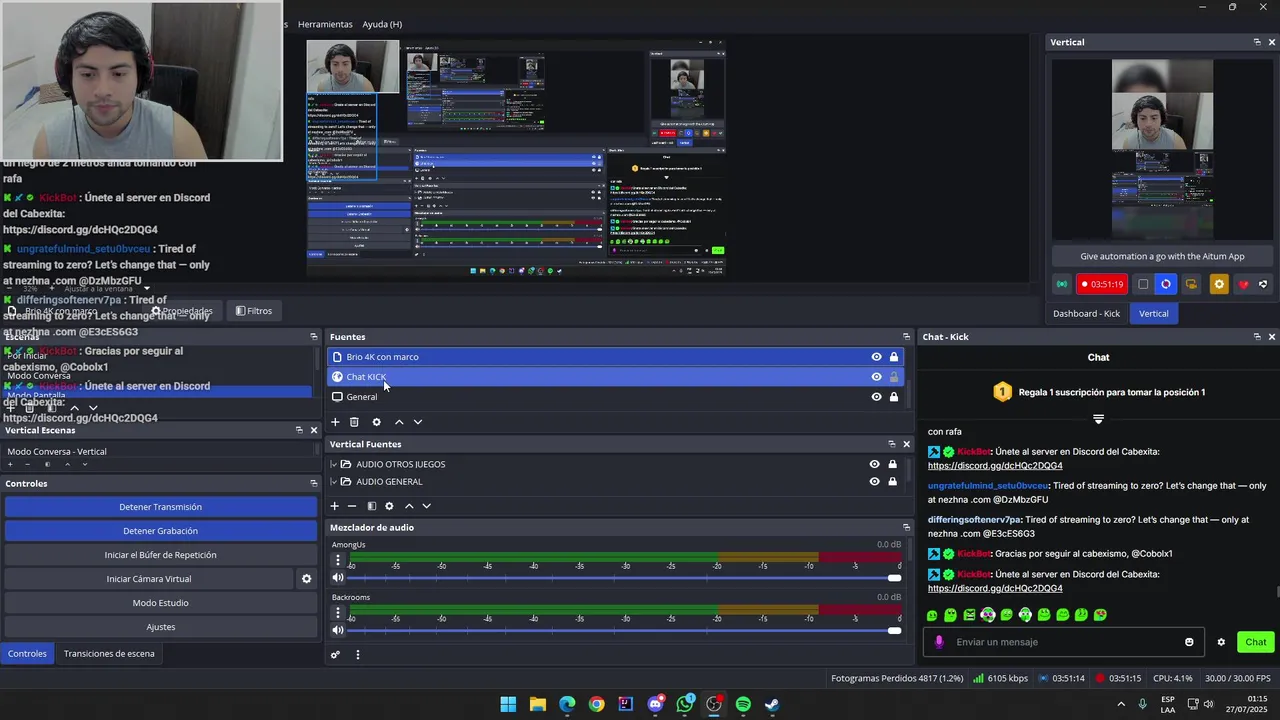Toggle visibility of Brio 4K con marco
The image size is (1280, 720).
tap(876, 357)
